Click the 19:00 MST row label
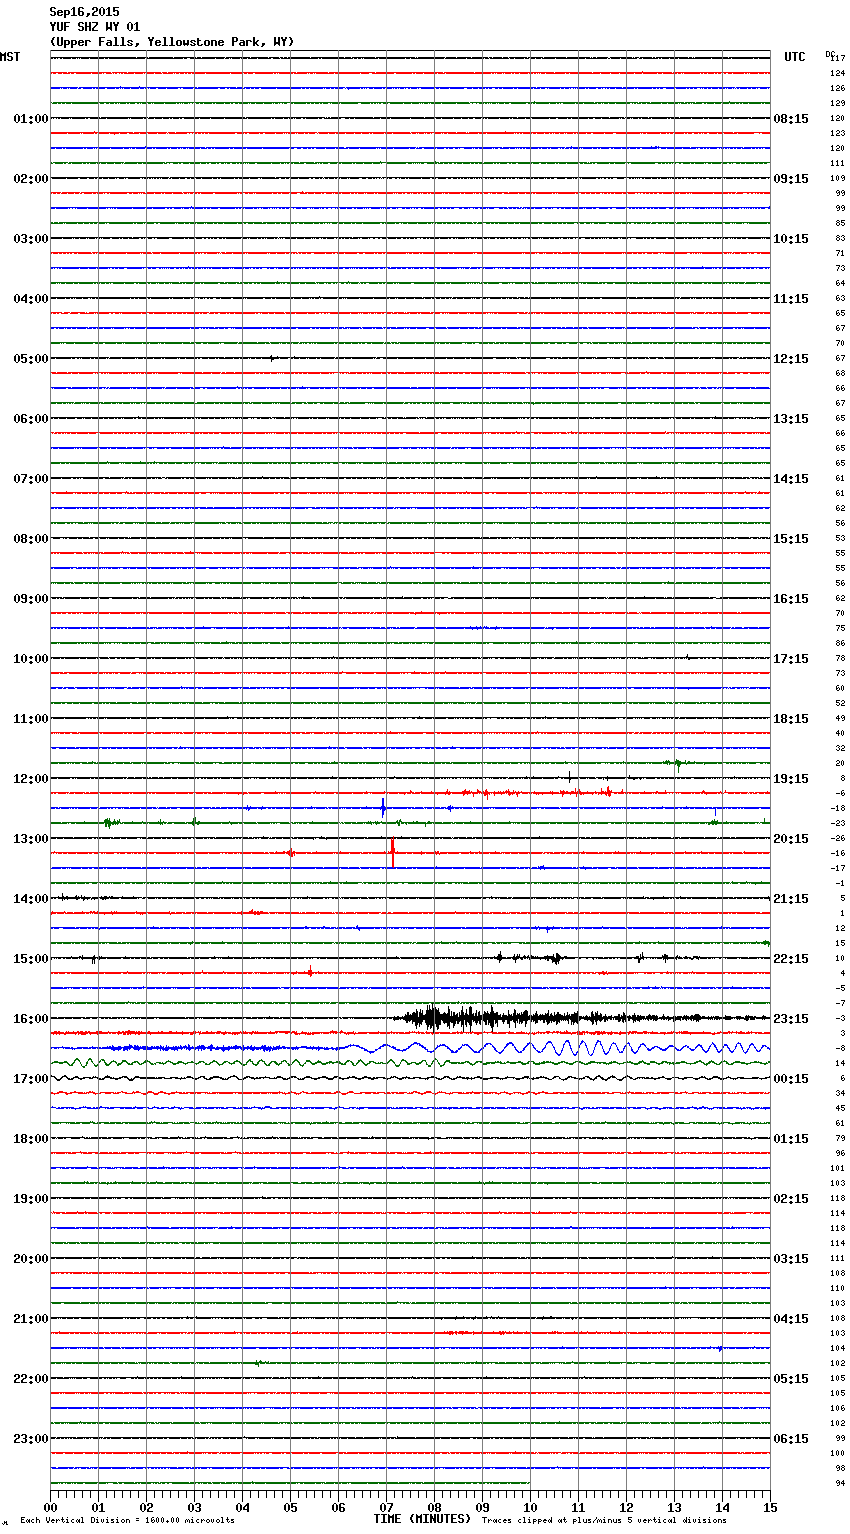Image resolution: width=850 pixels, height=1534 pixels. click(x=30, y=1199)
